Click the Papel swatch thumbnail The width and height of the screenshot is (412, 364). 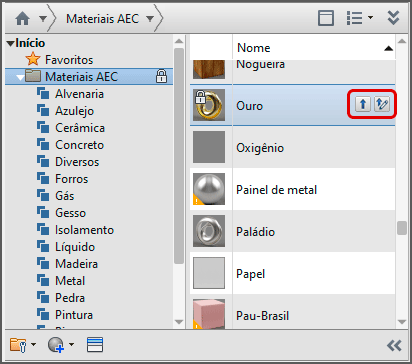pos(209,273)
